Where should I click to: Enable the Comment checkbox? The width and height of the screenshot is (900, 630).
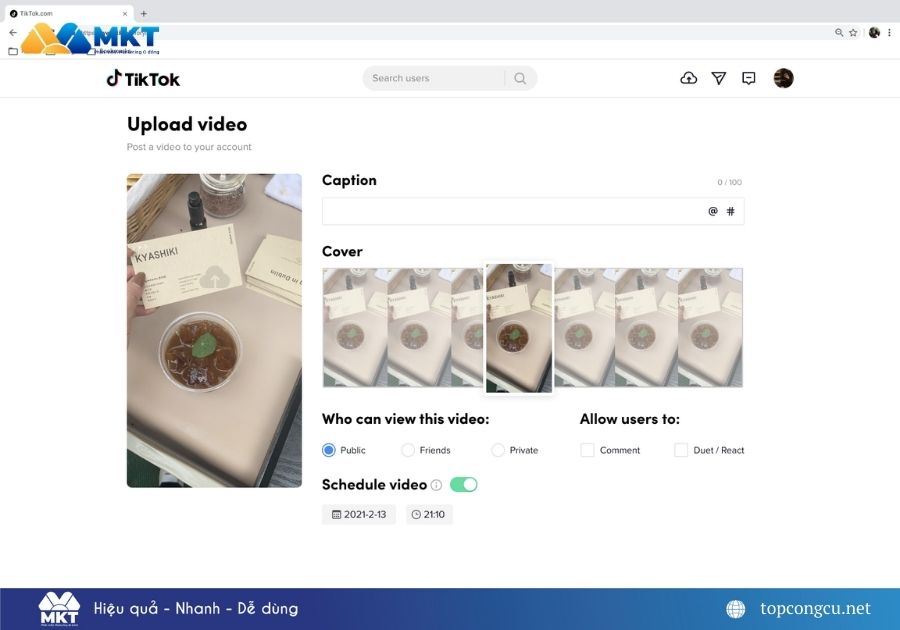(x=587, y=450)
